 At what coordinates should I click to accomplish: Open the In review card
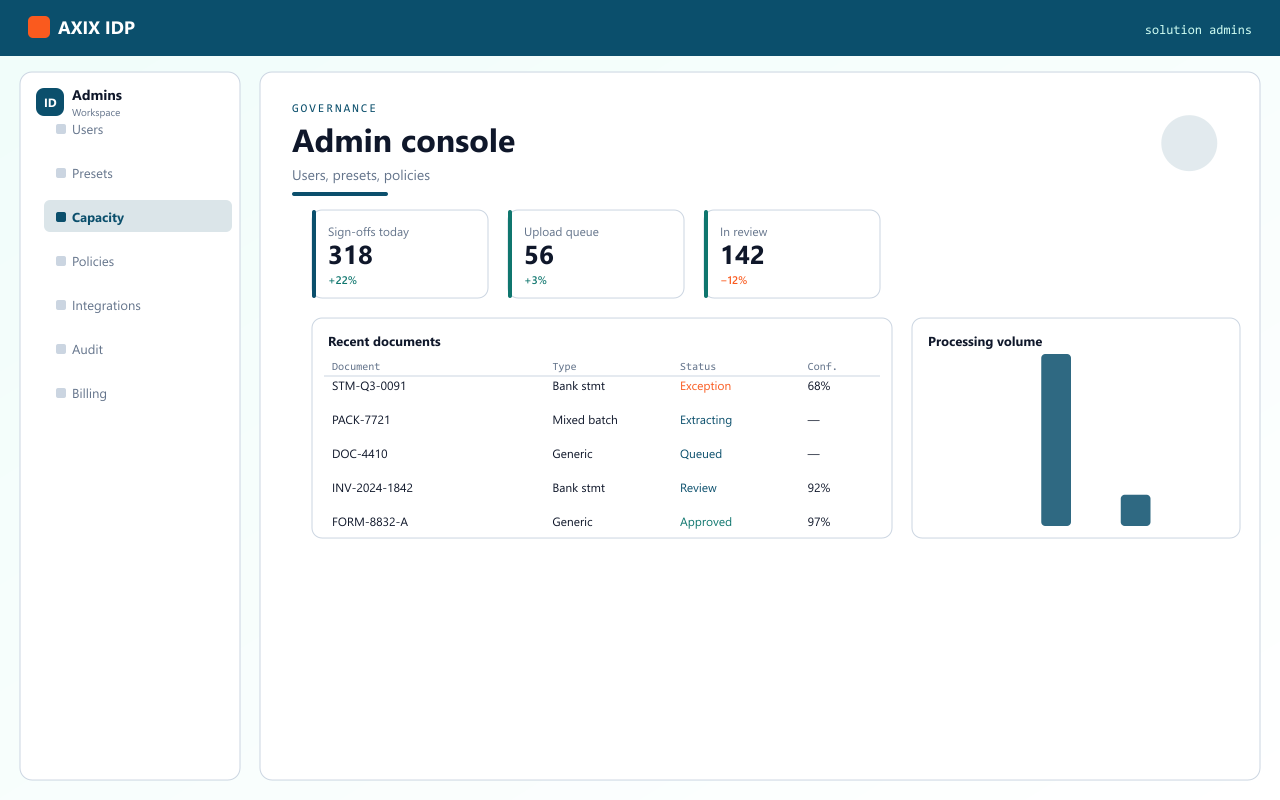click(792, 254)
